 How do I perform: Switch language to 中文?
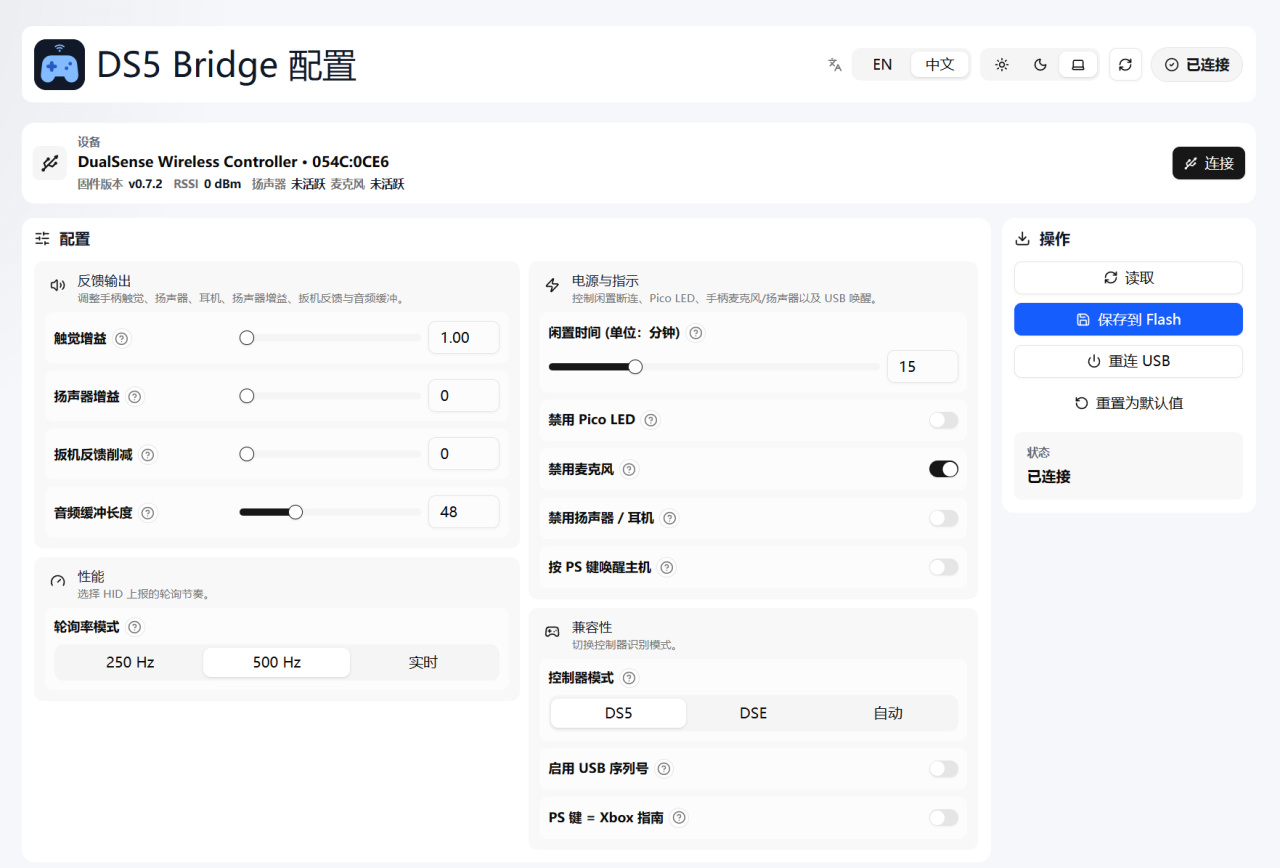click(940, 65)
